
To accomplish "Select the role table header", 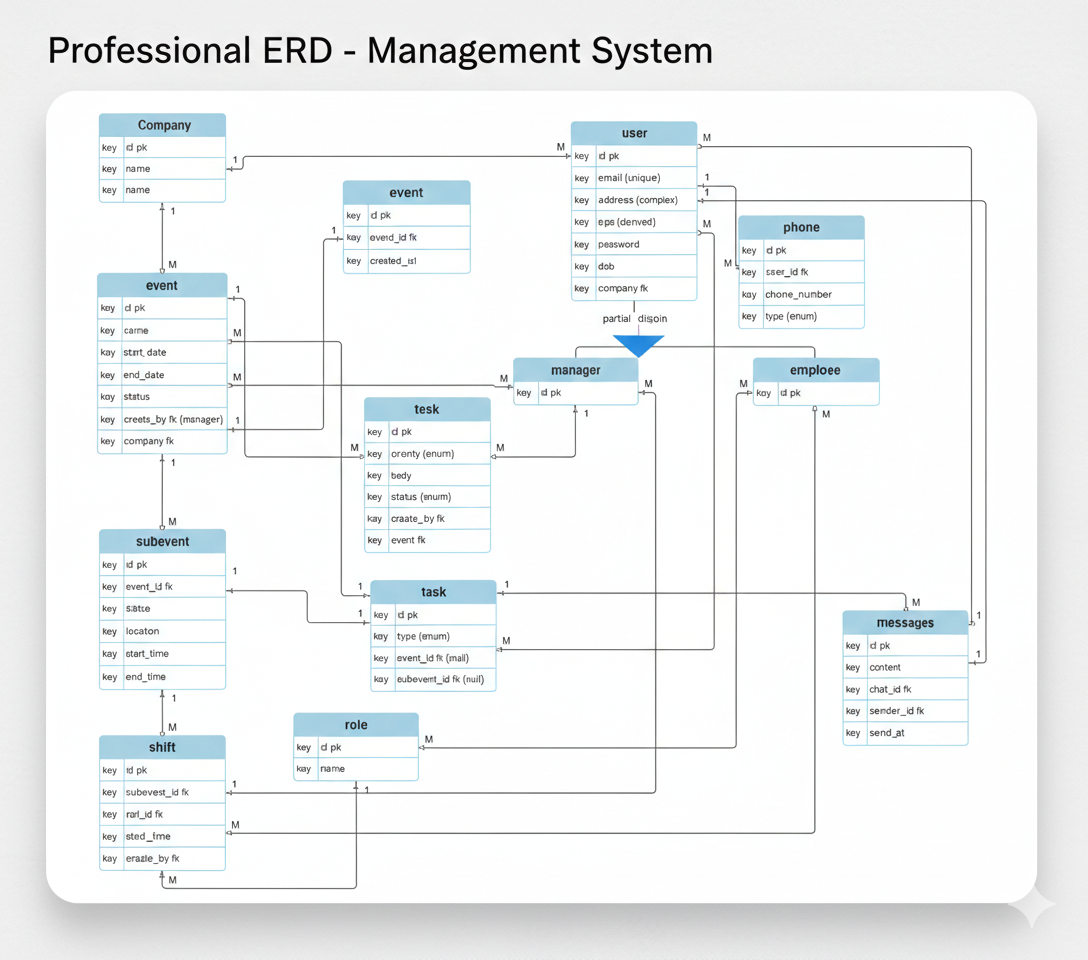I will click(x=356, y=725).
